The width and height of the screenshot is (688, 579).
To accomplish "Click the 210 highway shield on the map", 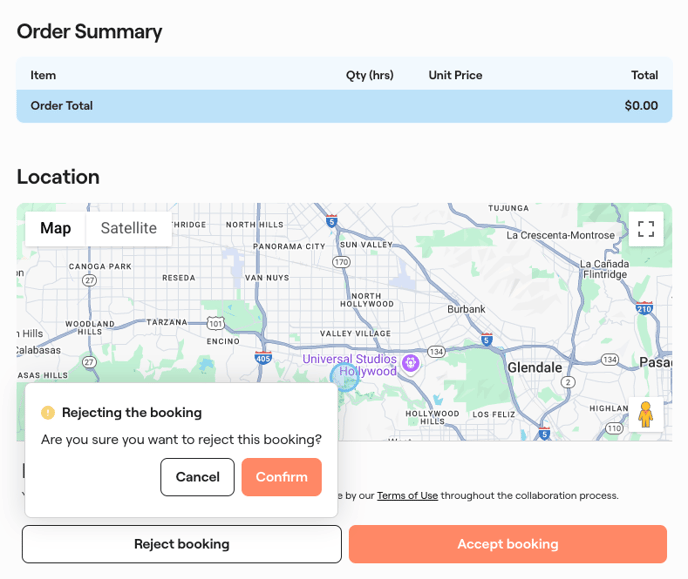I will pos(644,309).
